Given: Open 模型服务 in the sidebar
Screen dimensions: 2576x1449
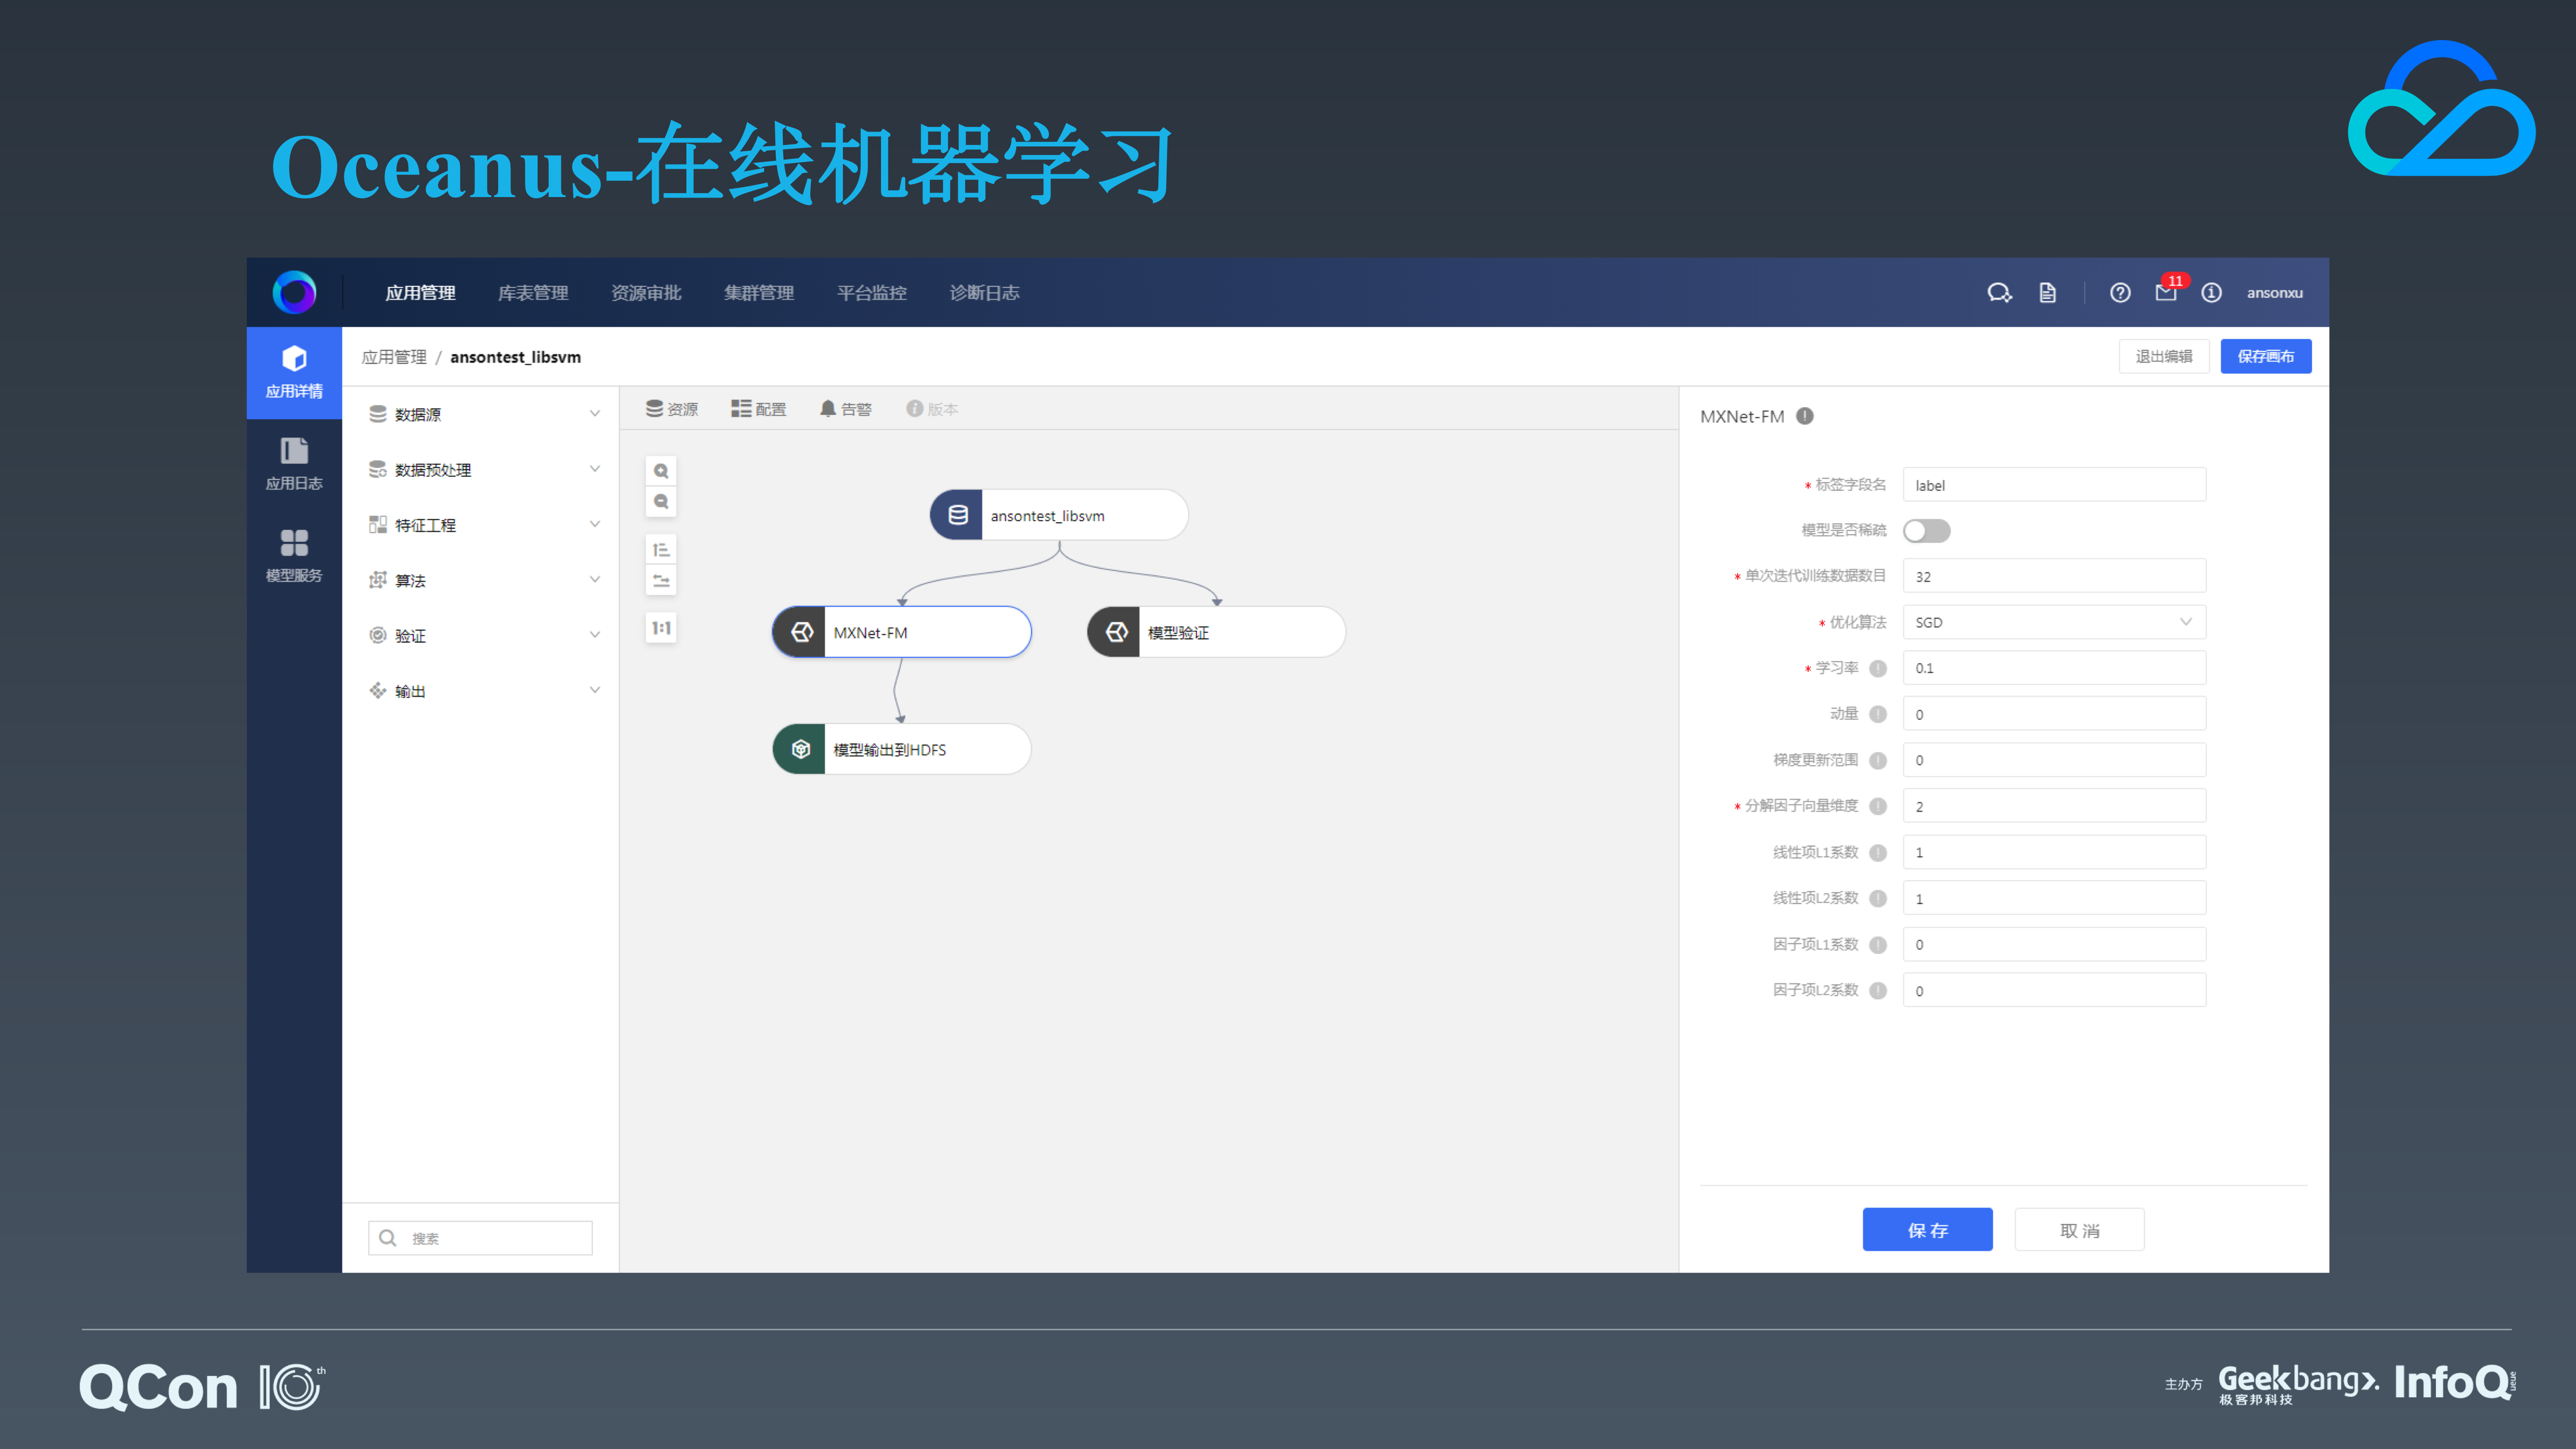Looking at the screenshot, I should [294, 556].
